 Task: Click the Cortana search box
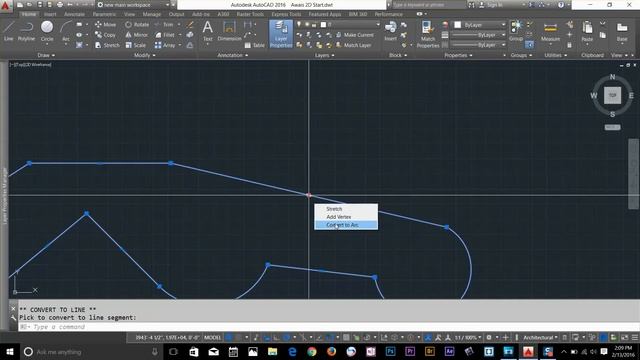92,351
